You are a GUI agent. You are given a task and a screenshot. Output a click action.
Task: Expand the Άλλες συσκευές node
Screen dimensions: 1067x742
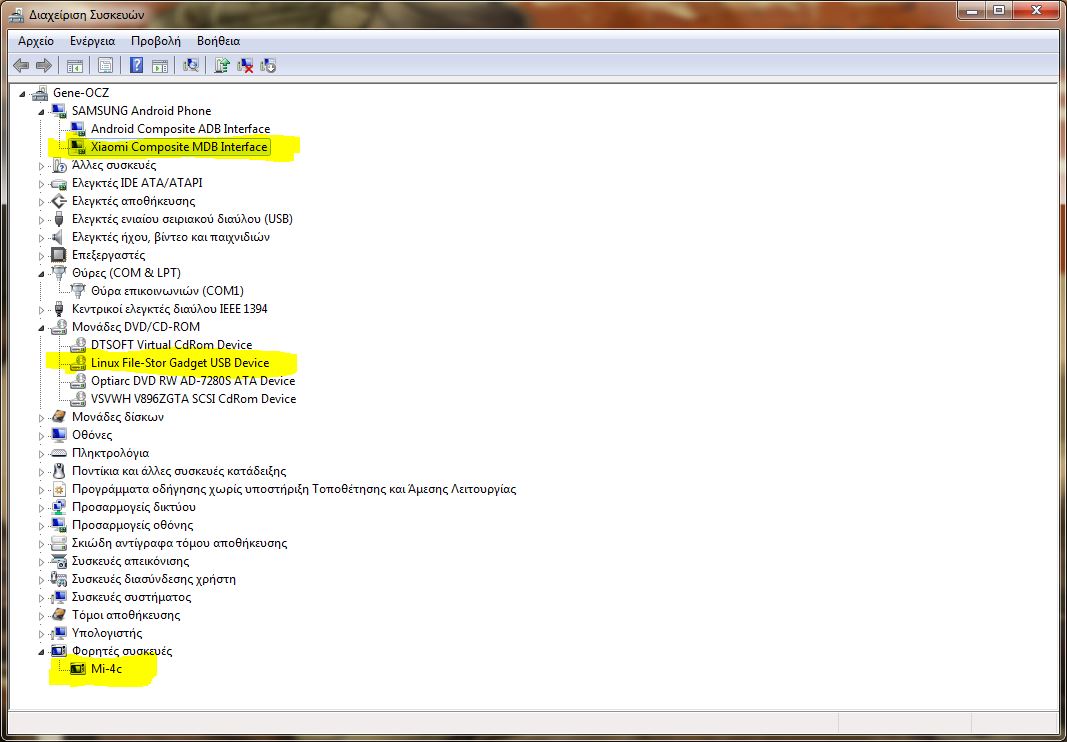point(42,165)
